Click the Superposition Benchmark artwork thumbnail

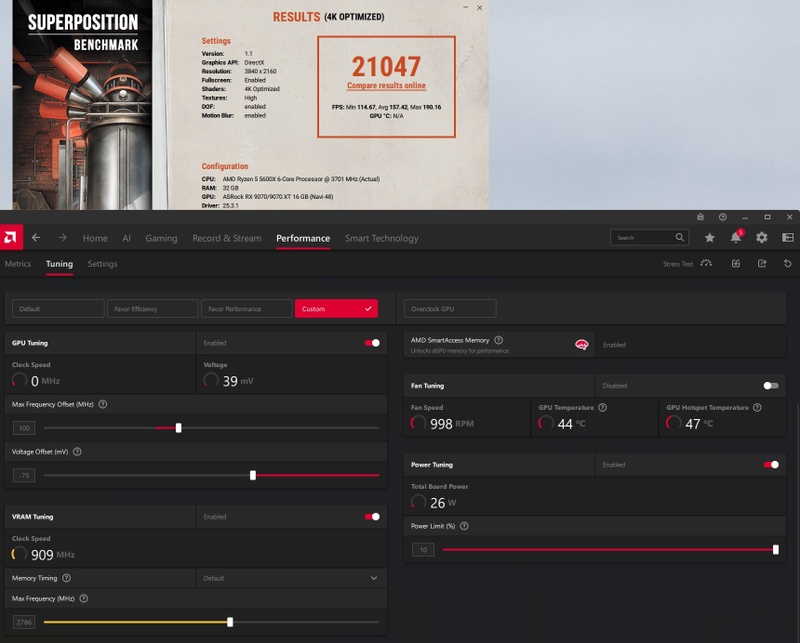tap(82, 105)
